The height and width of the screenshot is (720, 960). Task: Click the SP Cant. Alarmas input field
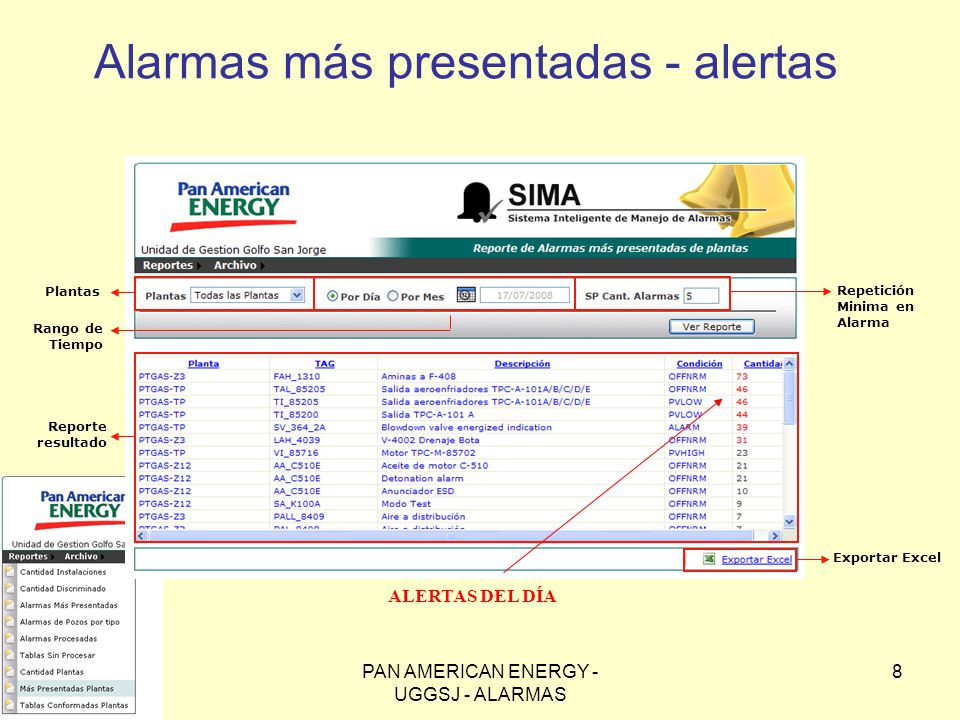[x=701, y=296]
